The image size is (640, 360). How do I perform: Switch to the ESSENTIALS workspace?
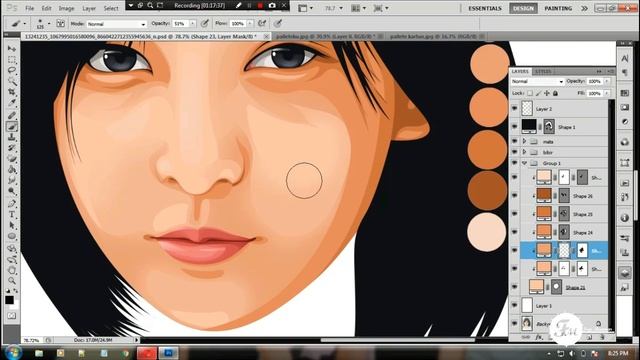[485, 8]
